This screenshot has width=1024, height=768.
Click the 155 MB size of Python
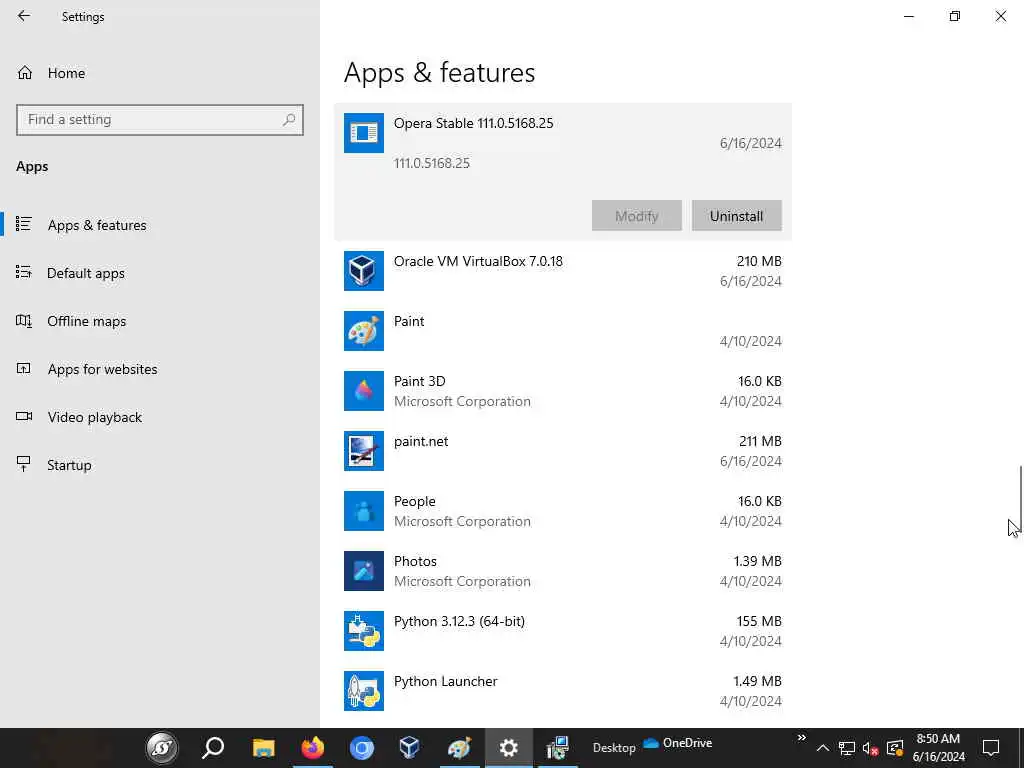click(x=760, y=622)
